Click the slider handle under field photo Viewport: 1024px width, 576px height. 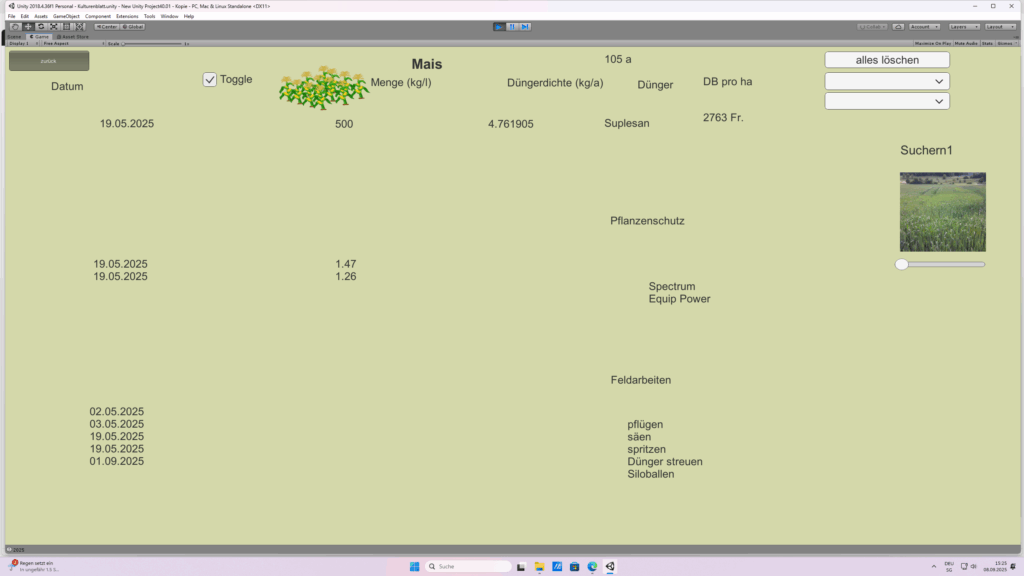click(902, 264)
